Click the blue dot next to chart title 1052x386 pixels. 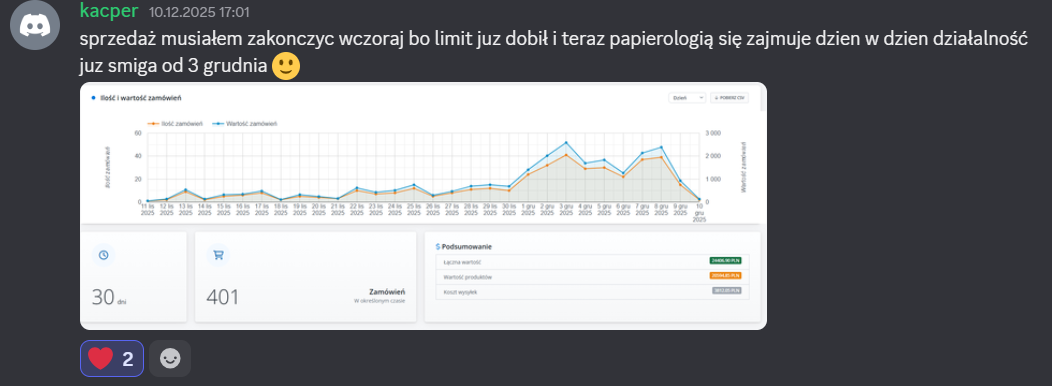click(93, 98)
